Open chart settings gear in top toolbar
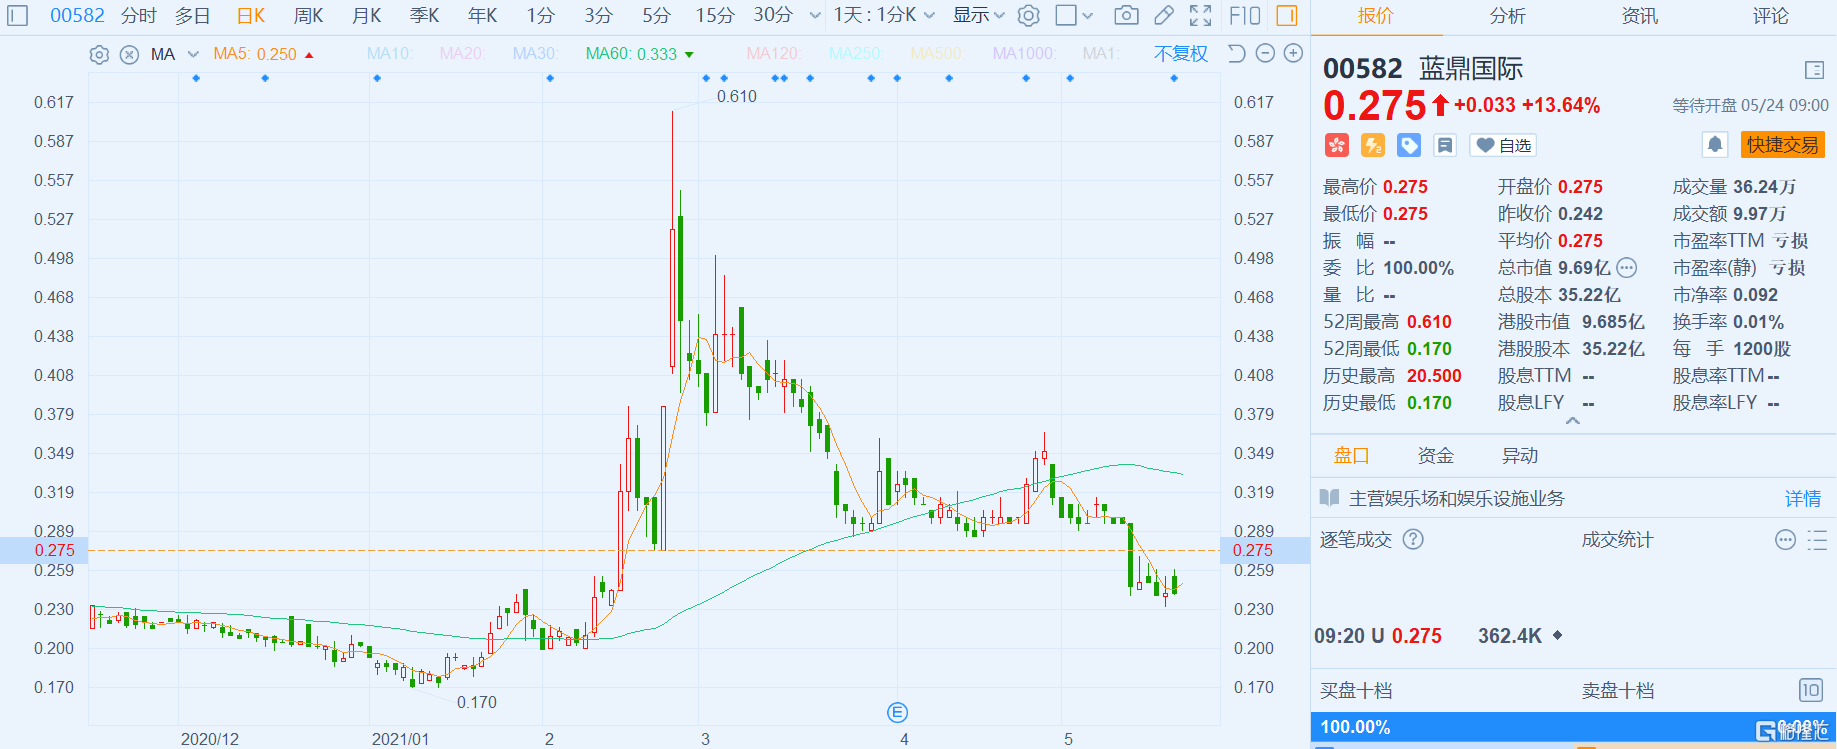This screenshot has width=1837, height=749. tap(1028, 15)
